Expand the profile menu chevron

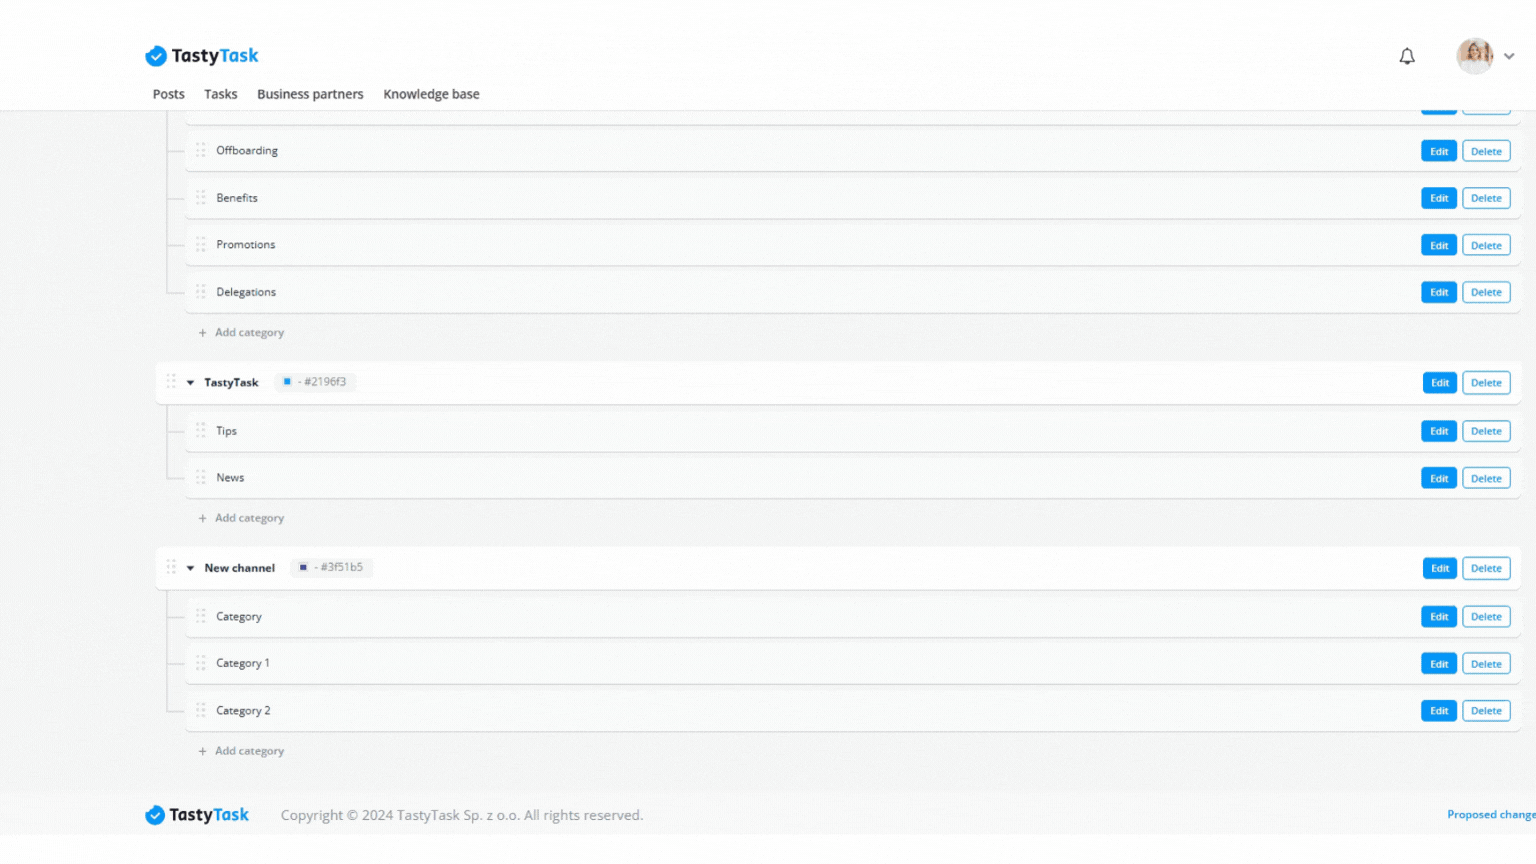pyautogui.click(x=1509, y=57)
